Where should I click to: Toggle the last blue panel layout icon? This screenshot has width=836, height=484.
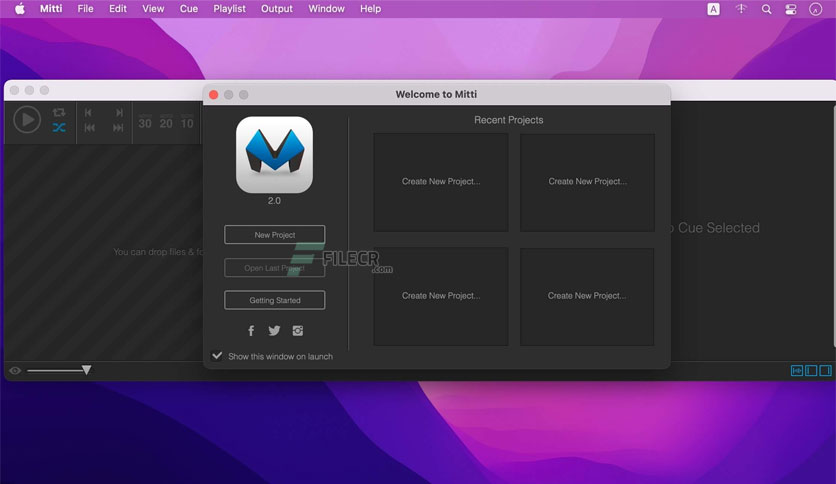pyautogui.click(x=825, y=370)
